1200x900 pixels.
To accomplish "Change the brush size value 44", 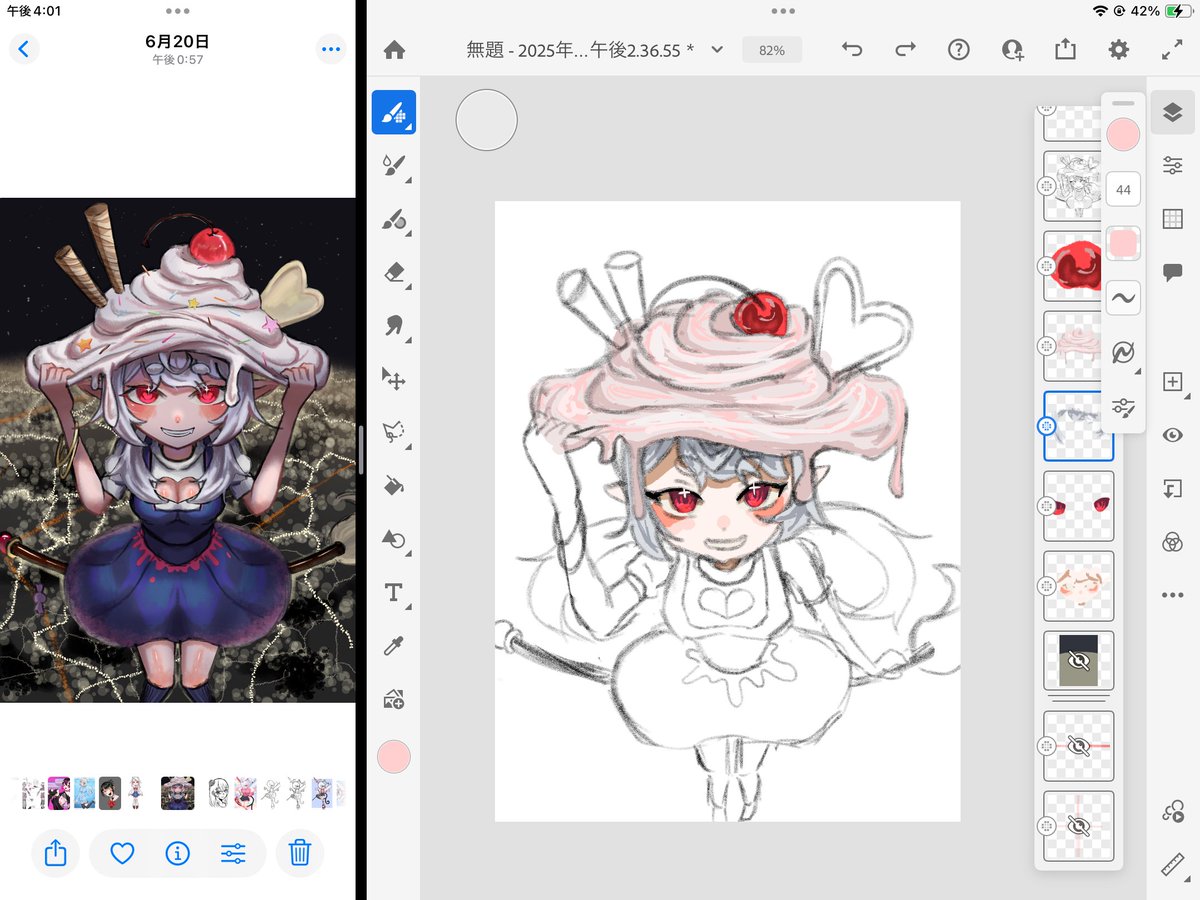I will [1123, 189].
